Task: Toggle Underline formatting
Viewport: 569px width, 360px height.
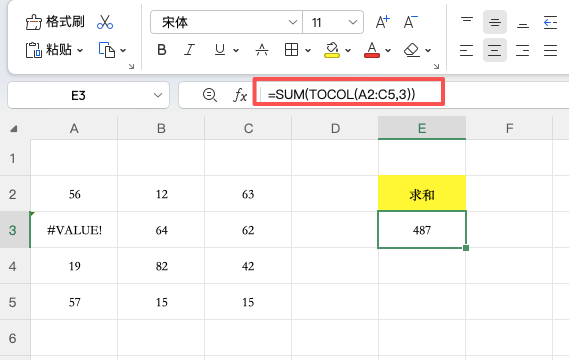Action: 220,50
